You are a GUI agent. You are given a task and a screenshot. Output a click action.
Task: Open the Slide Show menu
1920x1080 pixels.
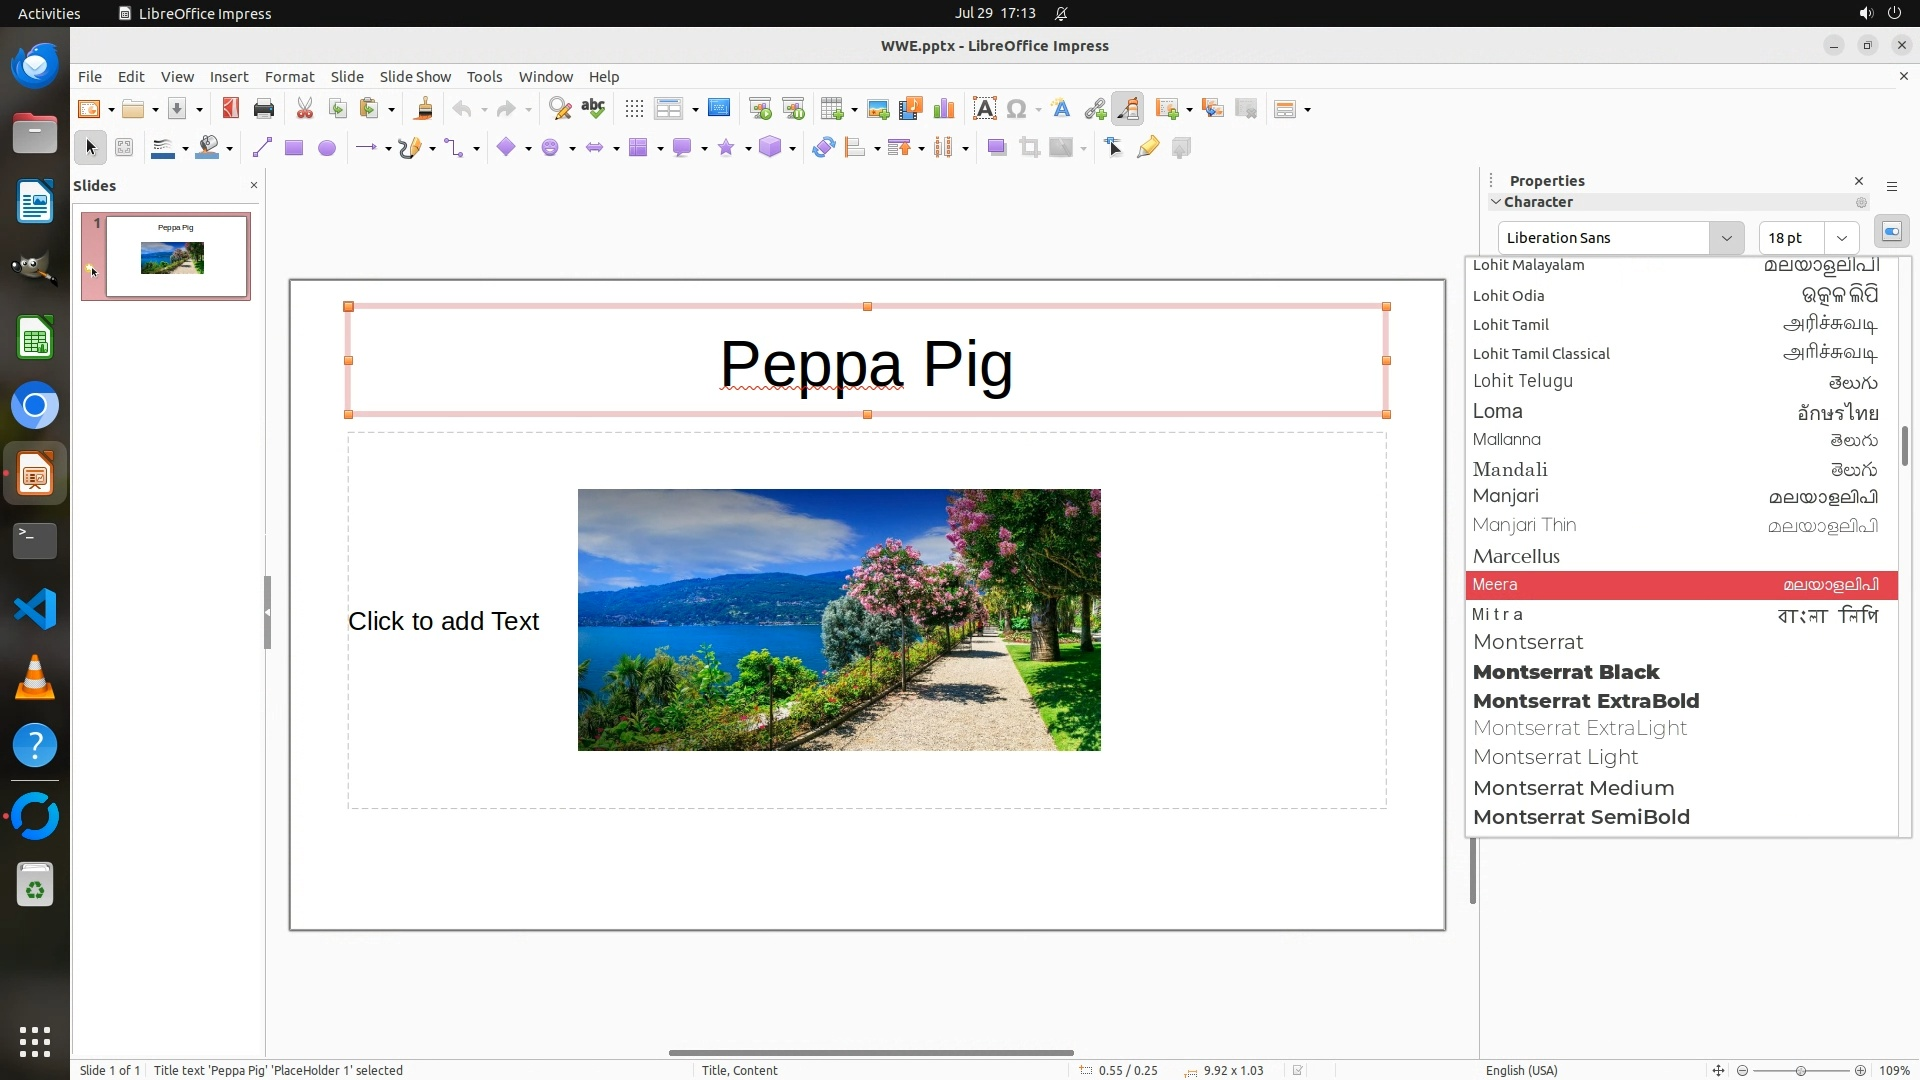415,77
